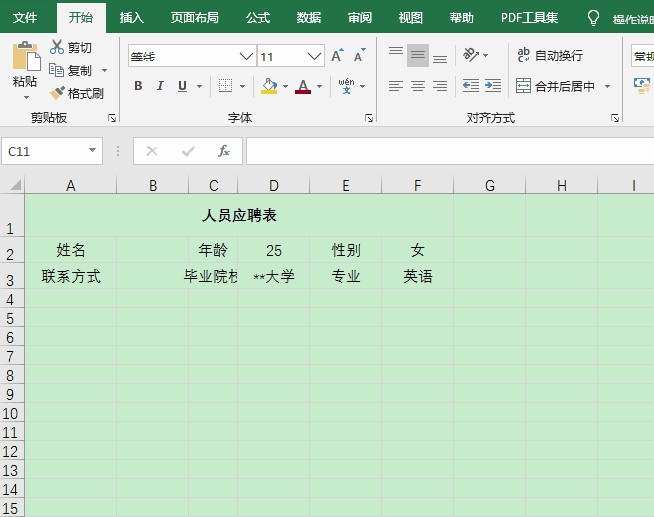Center text horizontally
The width and height of the screenshot is (654, 517).
pos(418,86)
